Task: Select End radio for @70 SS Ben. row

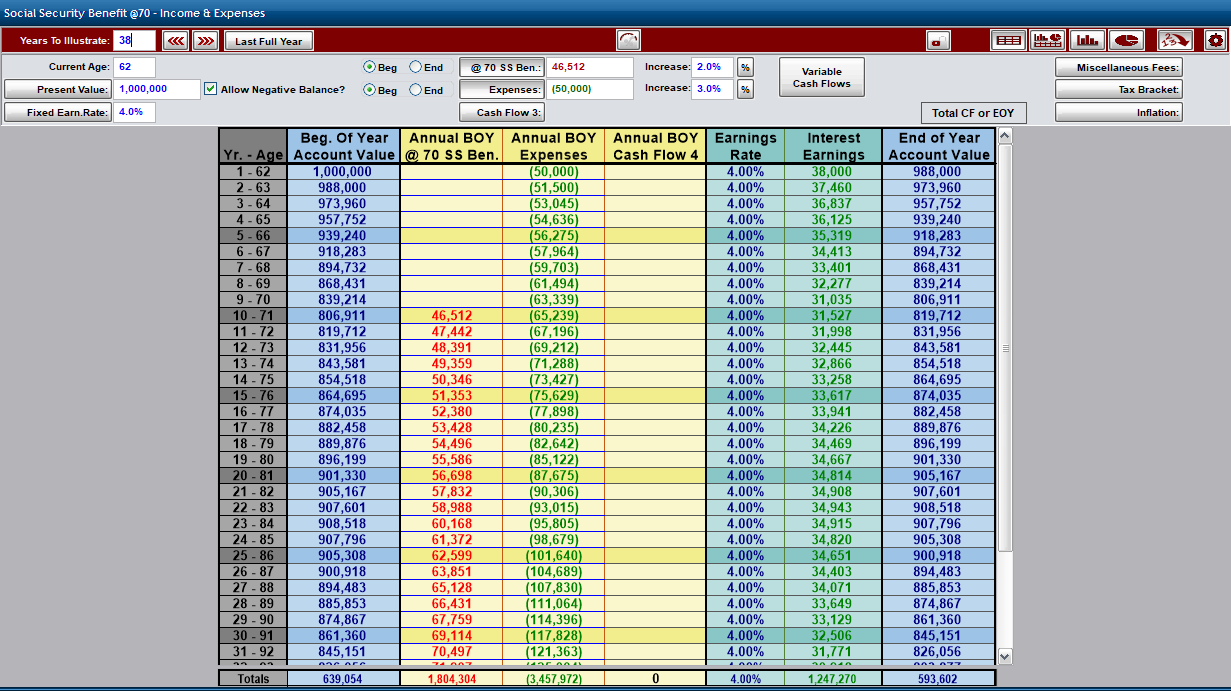Action: pyautogui.click(x=415, y=67)
